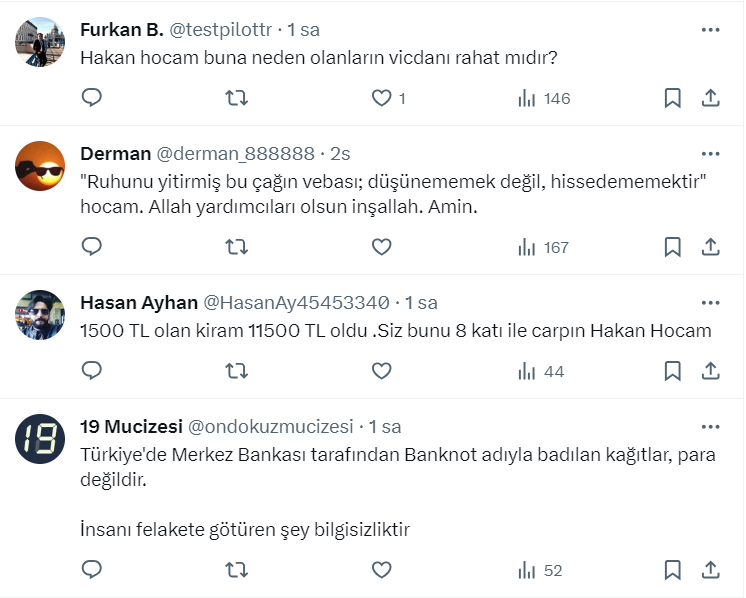
Task: View analytics for Derman's tweet
Action: click(x=543, y=247)
